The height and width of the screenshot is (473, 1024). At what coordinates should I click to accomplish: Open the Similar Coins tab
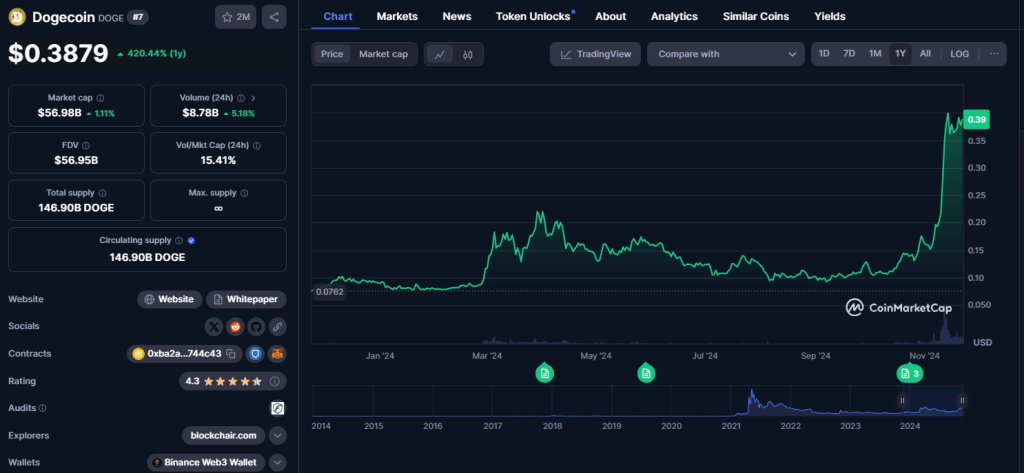756,16
